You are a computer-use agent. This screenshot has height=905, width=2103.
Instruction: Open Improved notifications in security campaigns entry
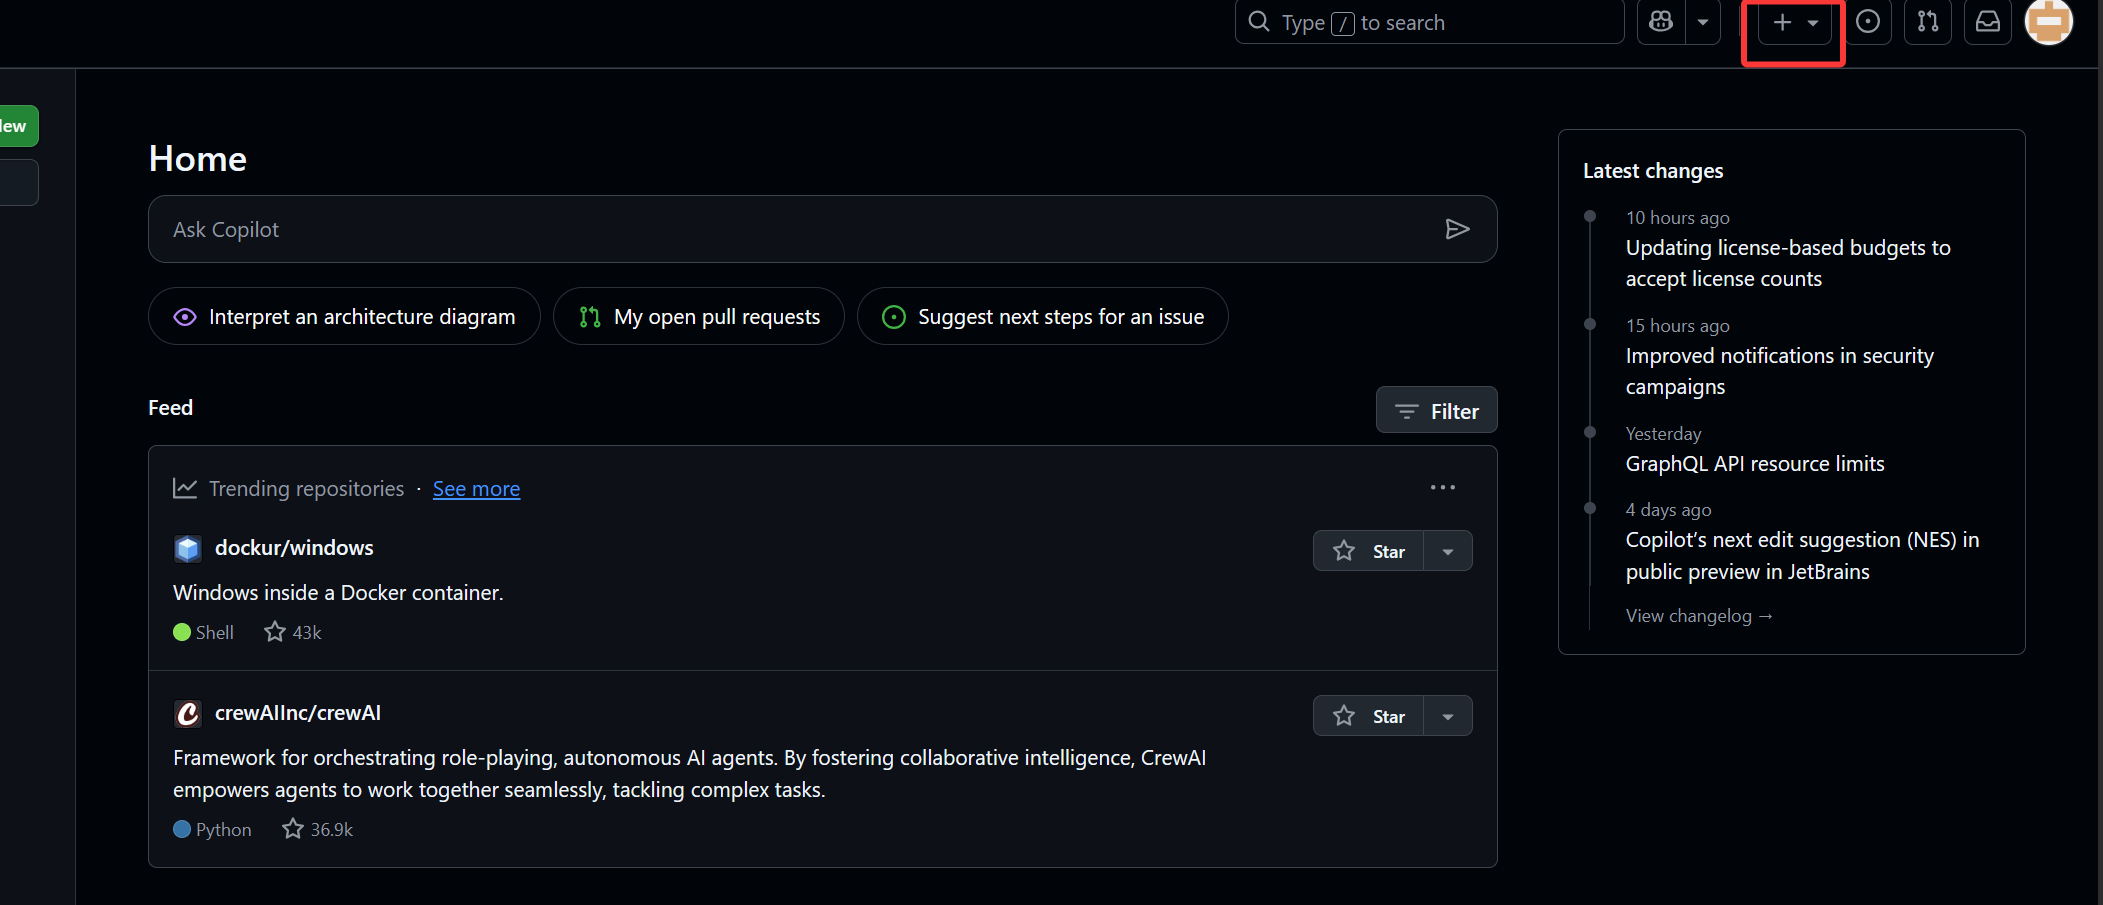tap(1780, 371)
